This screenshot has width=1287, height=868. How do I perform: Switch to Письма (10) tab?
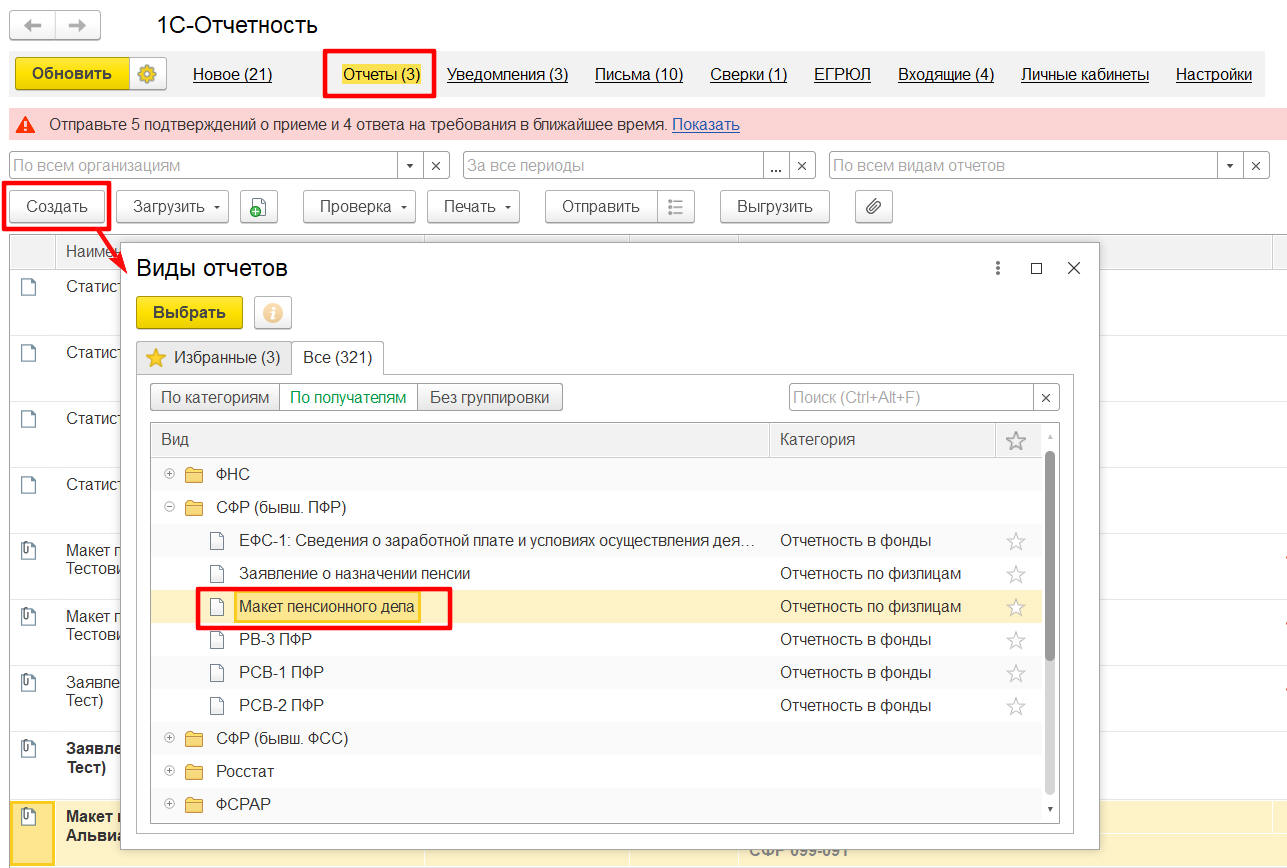639,74
